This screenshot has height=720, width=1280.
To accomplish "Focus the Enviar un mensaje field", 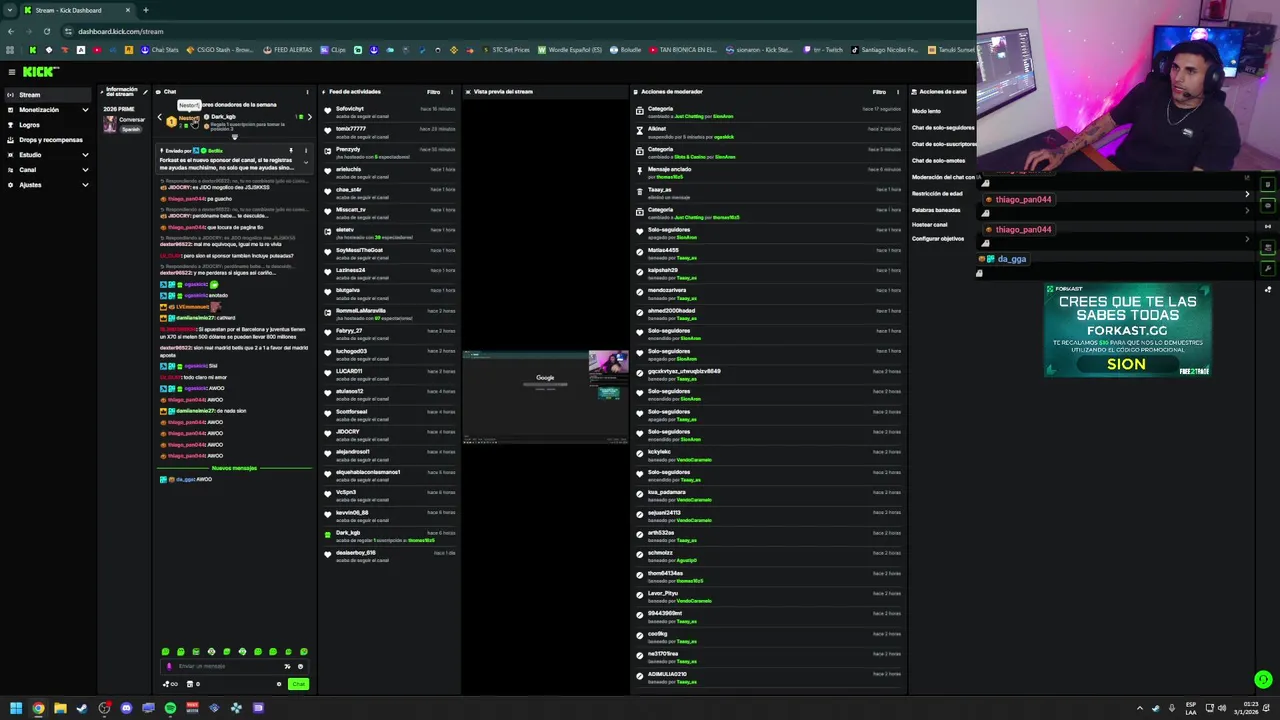I will [233, 666].
